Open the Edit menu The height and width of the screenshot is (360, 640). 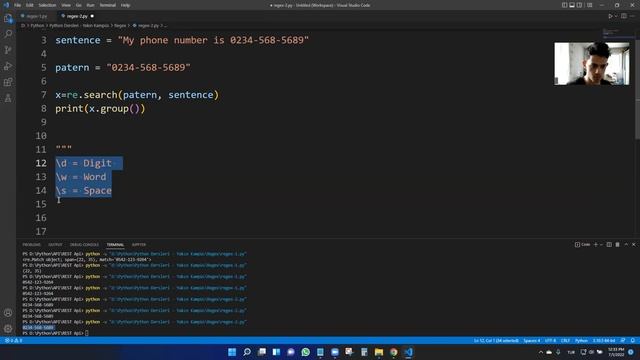(29, 5)
